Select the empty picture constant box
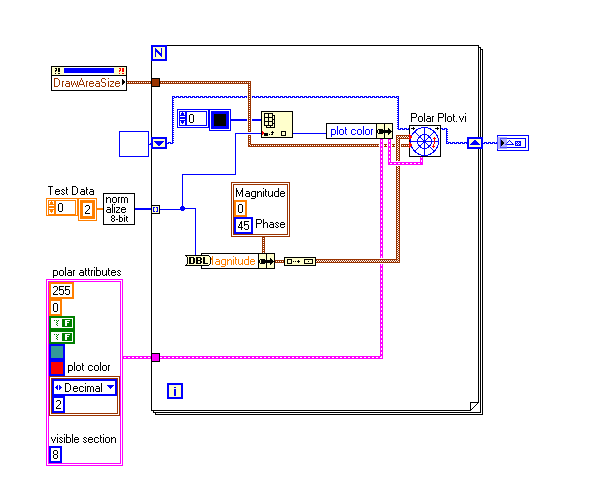The image size is (611, 490). [x=134, y=144]
